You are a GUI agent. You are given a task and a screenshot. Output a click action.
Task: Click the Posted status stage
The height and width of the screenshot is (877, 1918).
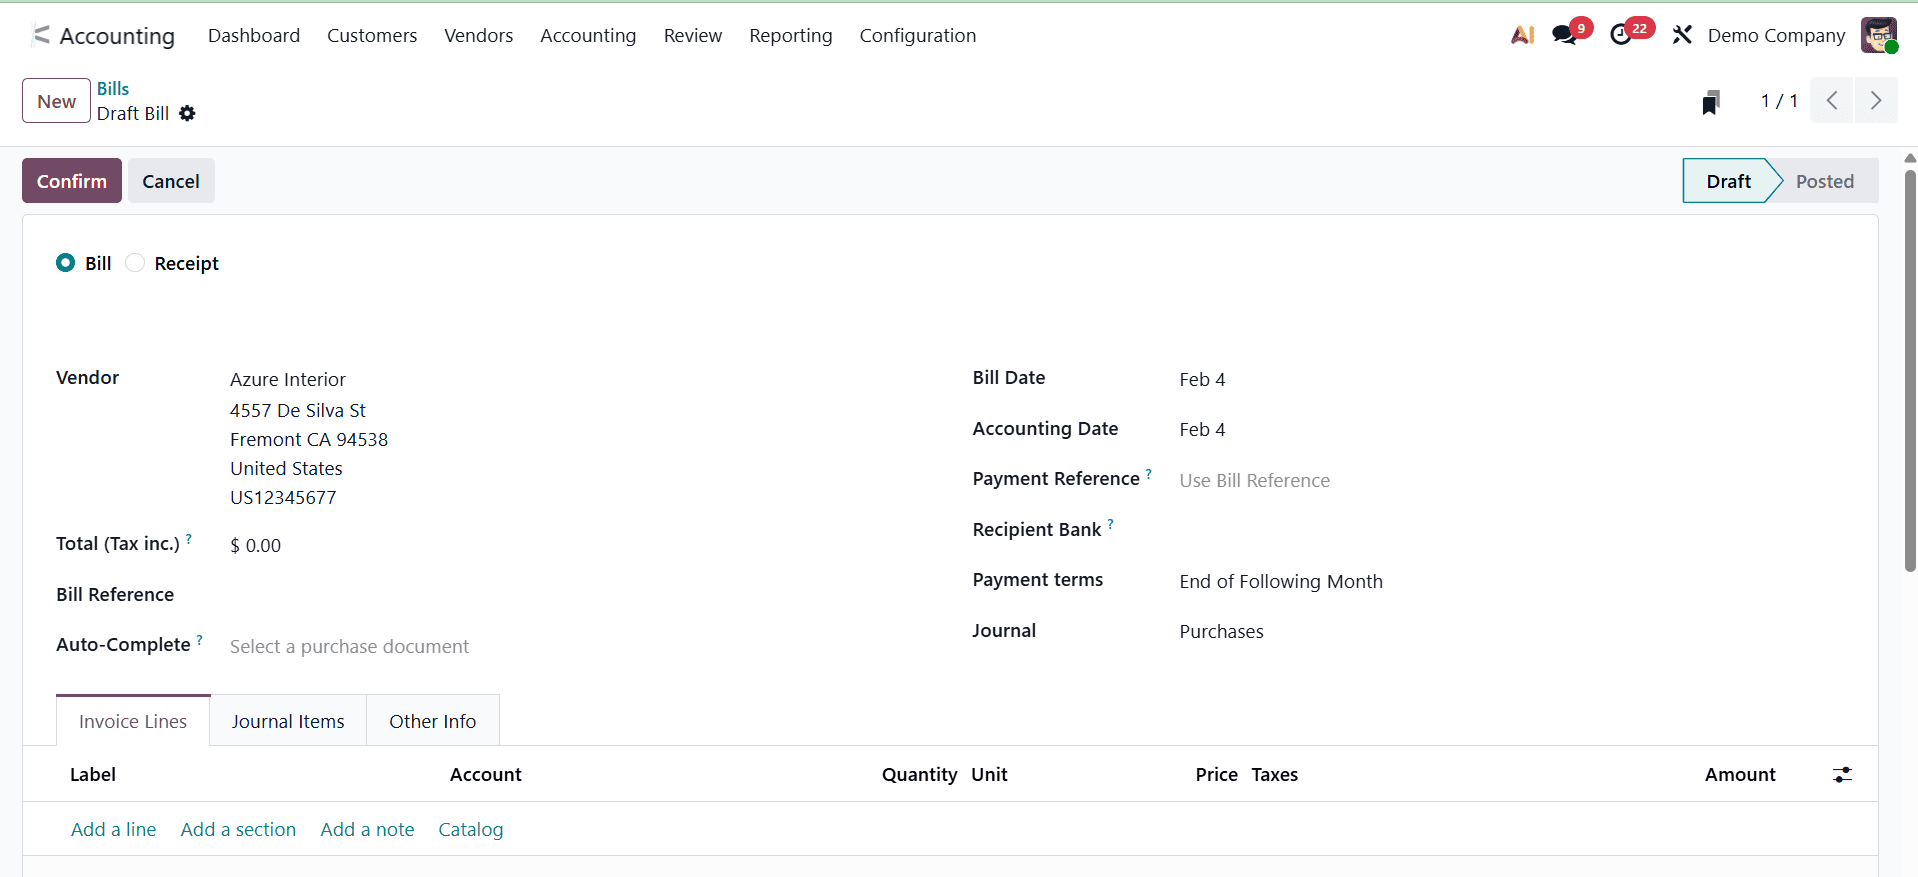coord(1825,181)
